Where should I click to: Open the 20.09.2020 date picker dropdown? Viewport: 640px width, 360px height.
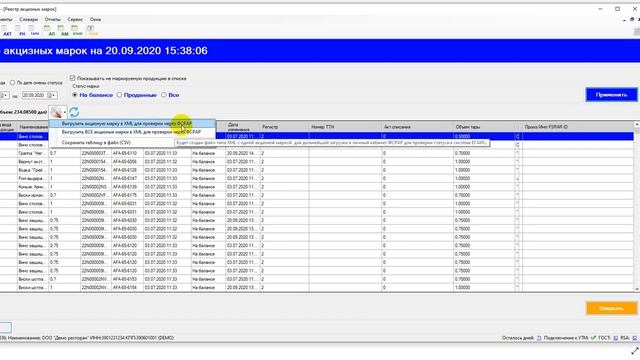pyautogui.click(x=51, y=95)
